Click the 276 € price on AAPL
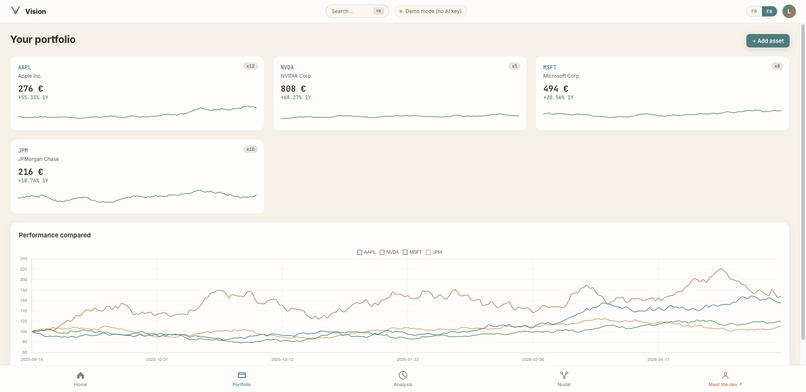 click(30, 88)
